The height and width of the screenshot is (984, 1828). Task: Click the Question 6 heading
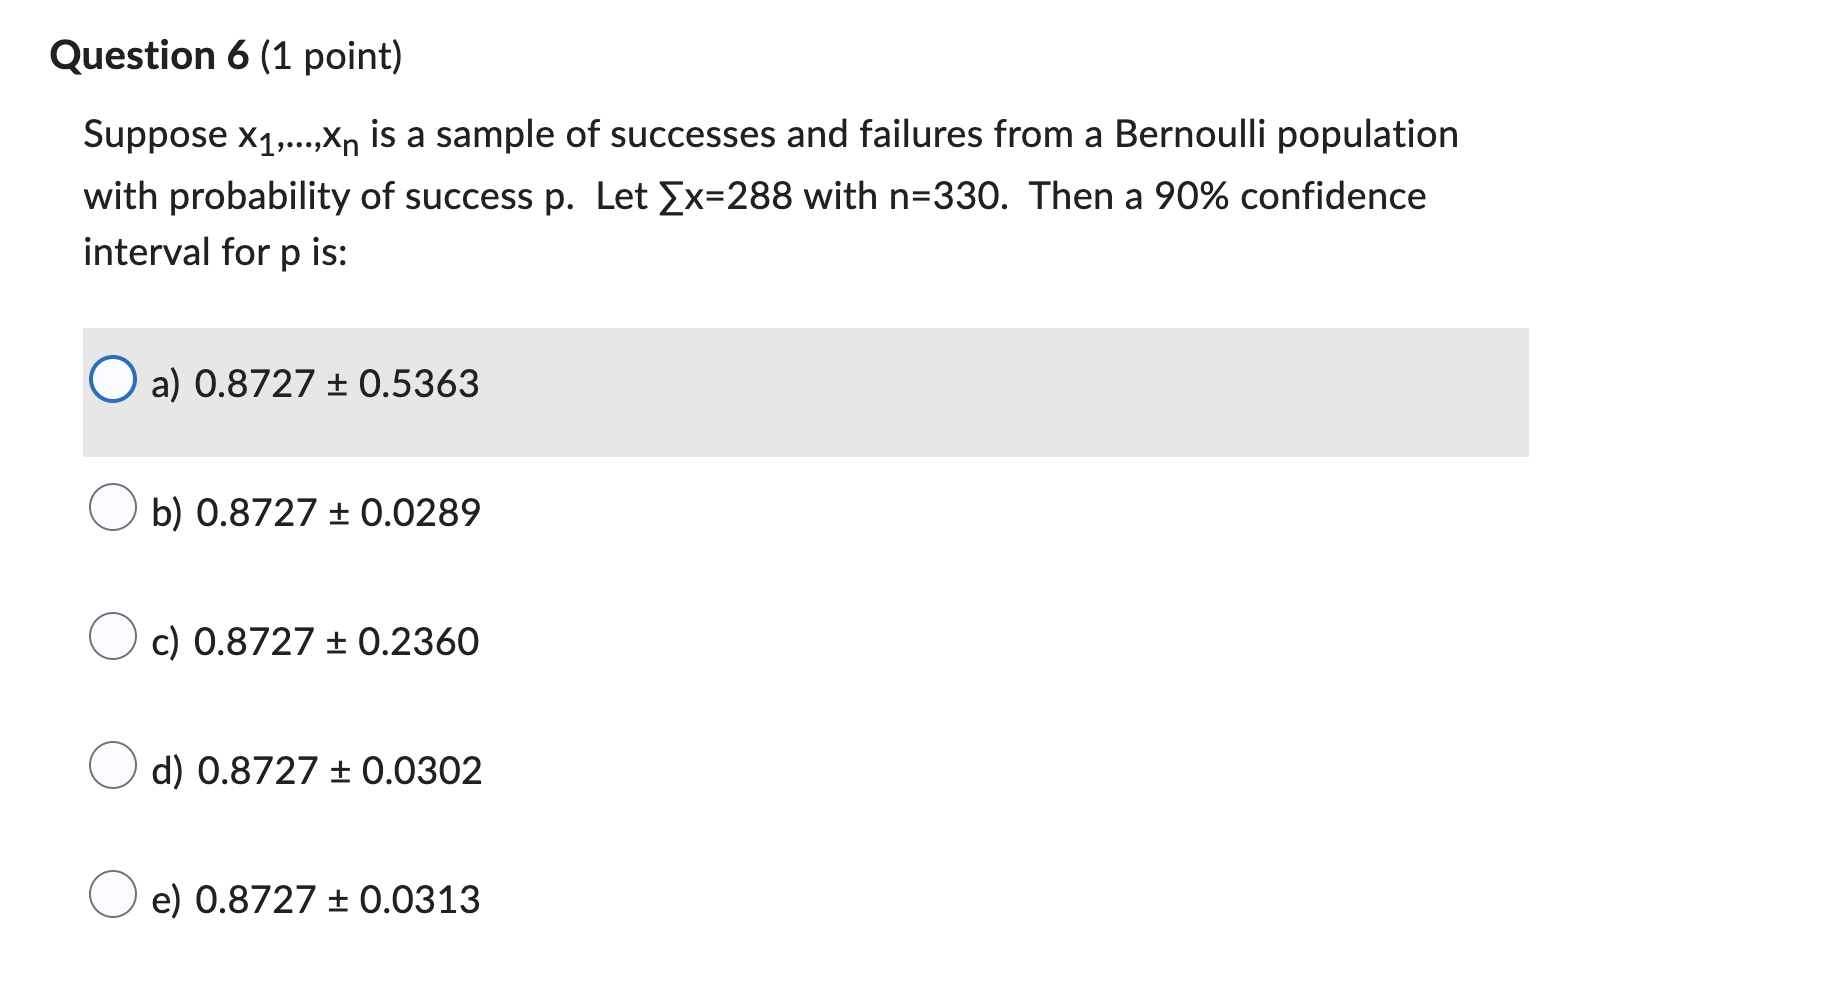(x=149, y=56)
